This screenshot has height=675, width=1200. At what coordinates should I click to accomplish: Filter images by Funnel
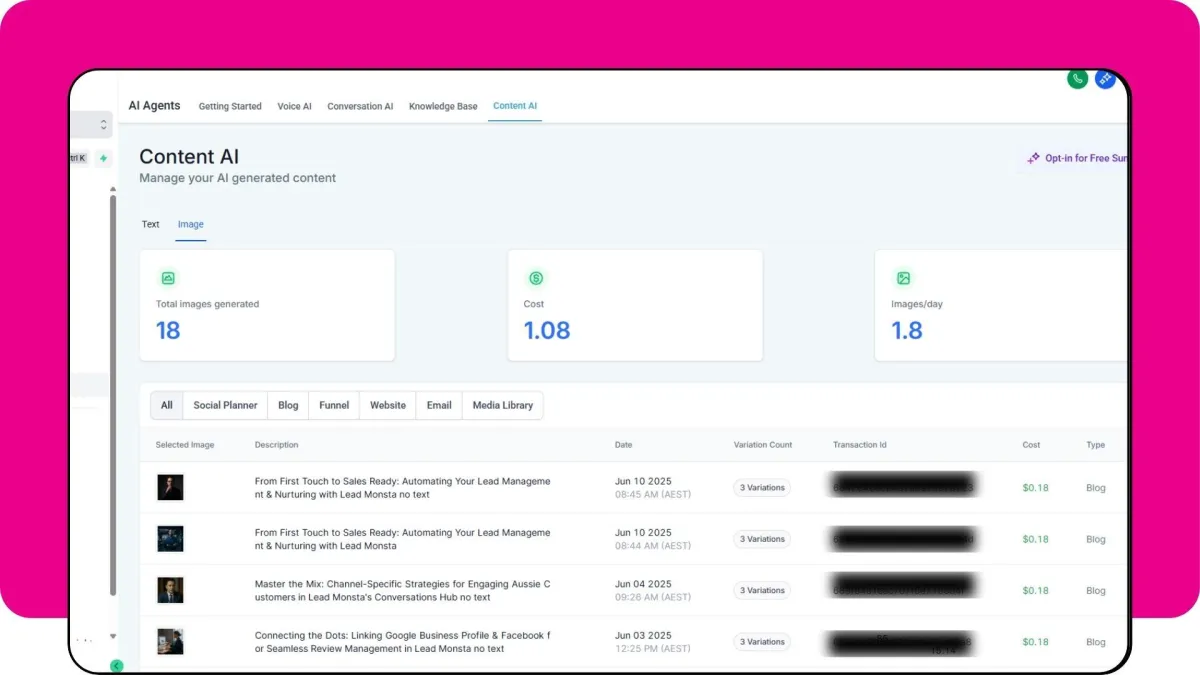(335, 405)
